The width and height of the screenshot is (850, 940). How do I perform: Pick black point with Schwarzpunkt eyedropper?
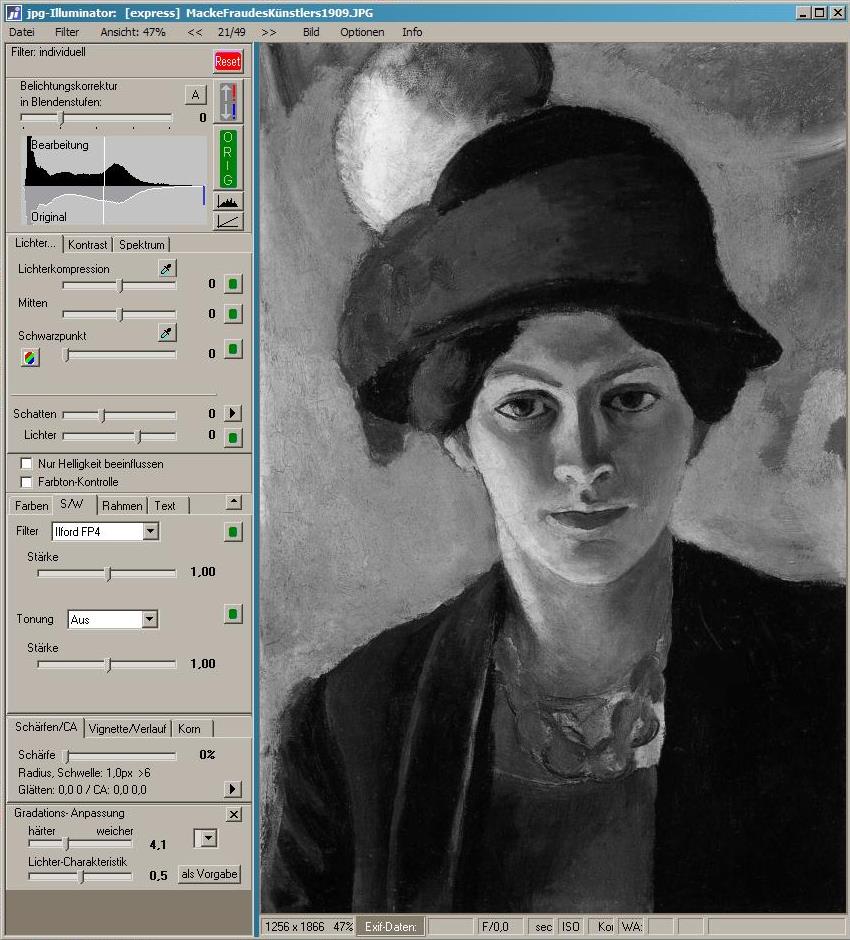(167, 334)
